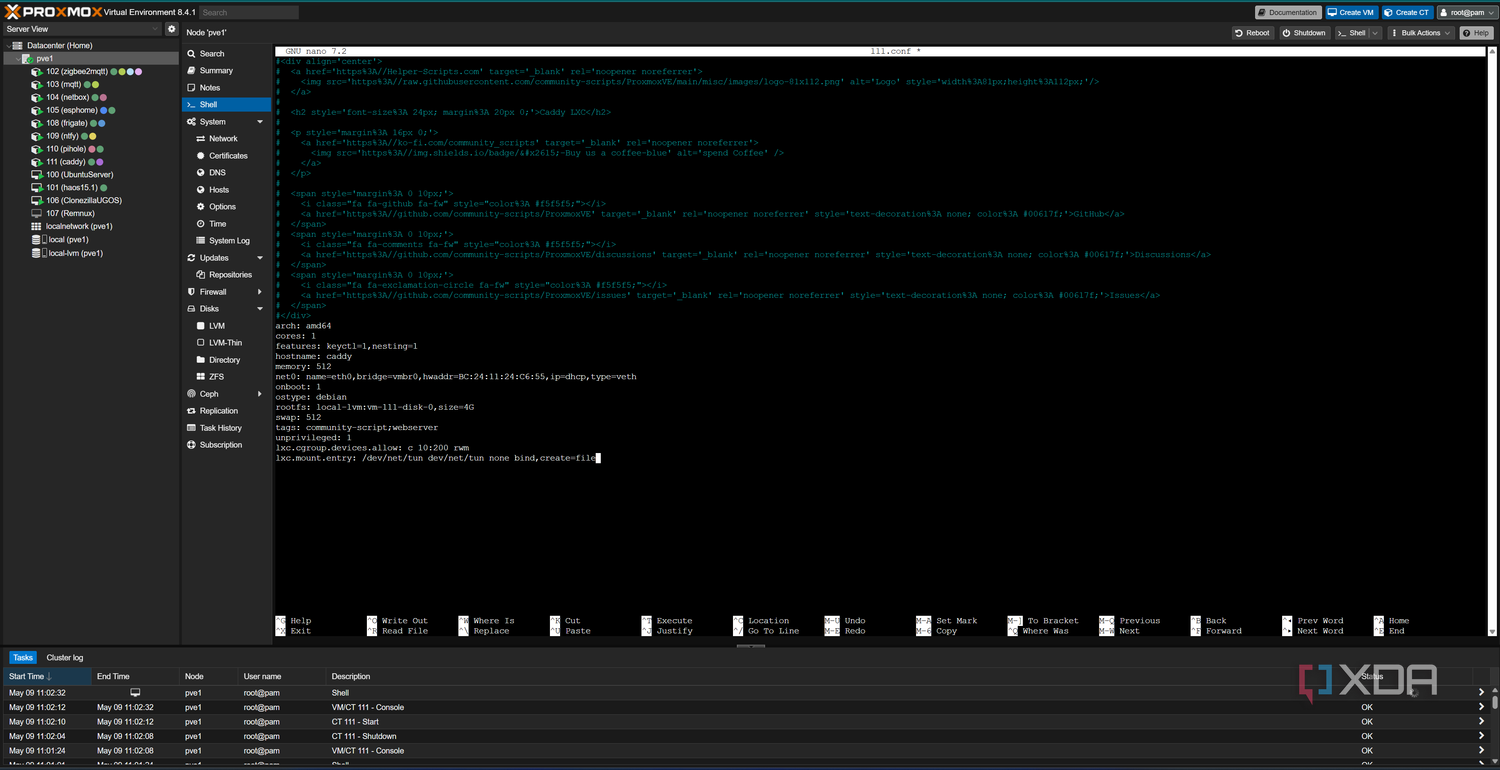Screen dimensions: 1500x770
Task: Open the Task History page
Action: 226,428
